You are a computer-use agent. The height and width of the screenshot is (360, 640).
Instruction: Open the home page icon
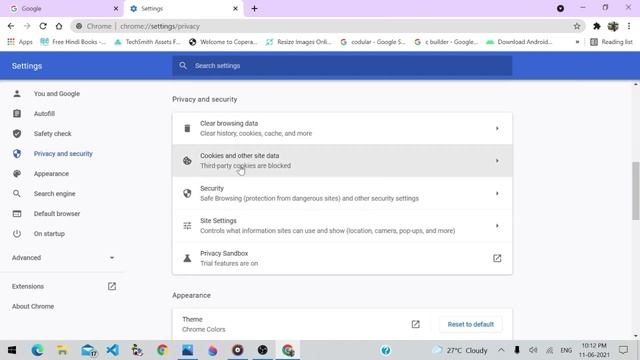point(59,26)
